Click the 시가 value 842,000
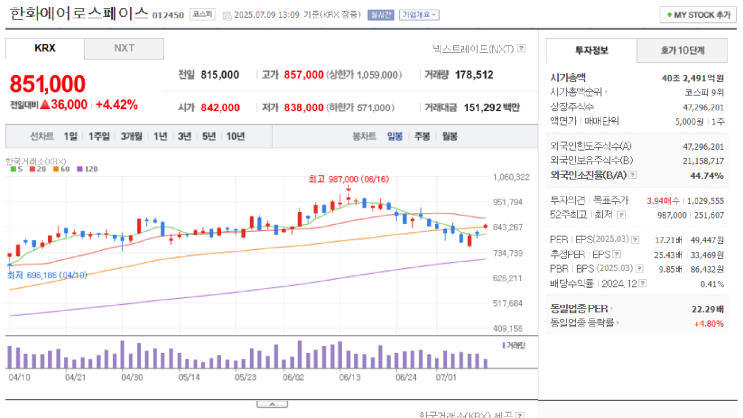This screenshot has width=743, height=418. [x=220, y=108]
